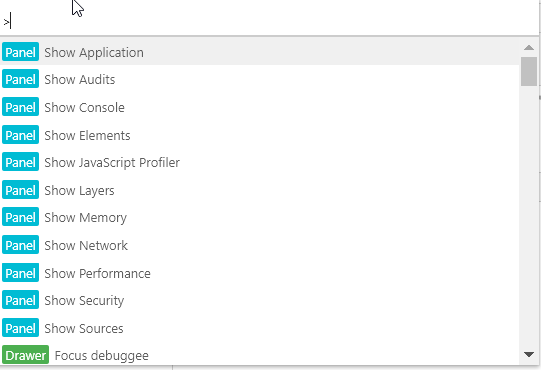Image resolution: width=541 pixels, height=370 pixels.
Task: Open the Show Console panel command
Action: pyautogui.click(x=259, y=107)
